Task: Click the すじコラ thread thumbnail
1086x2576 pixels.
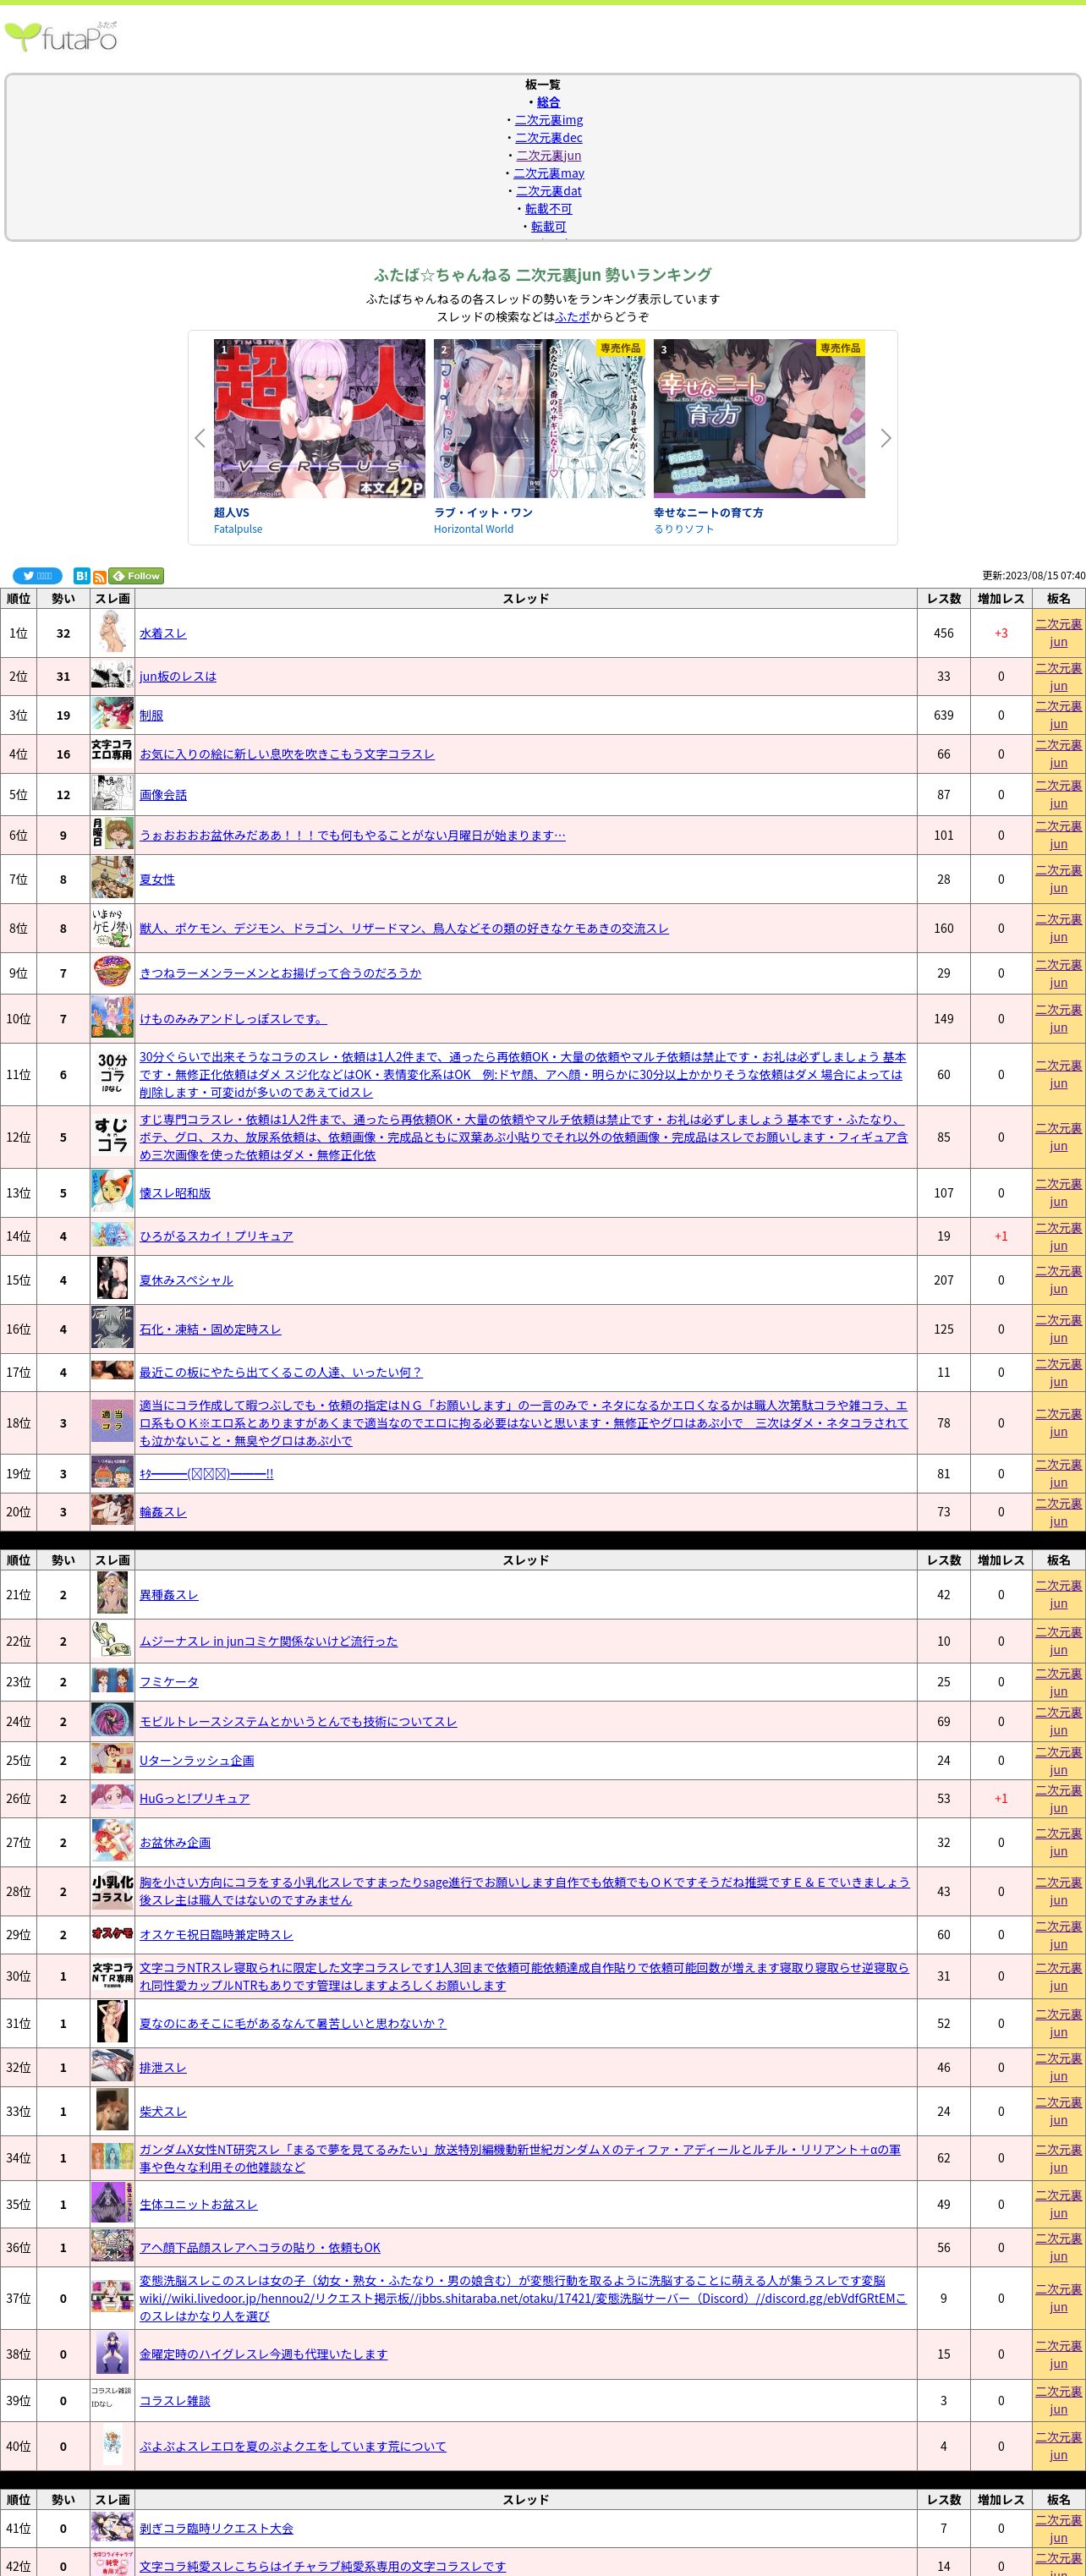Action: point(112,1136)
